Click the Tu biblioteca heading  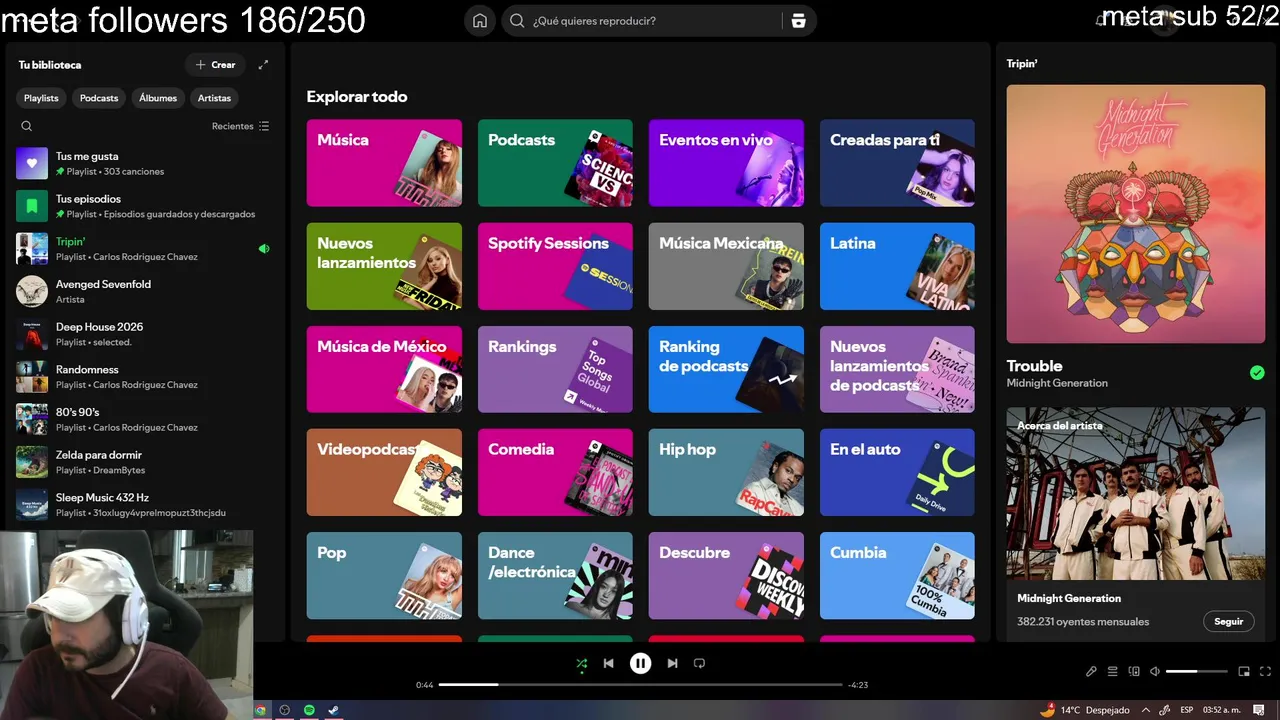click(50, 65)
